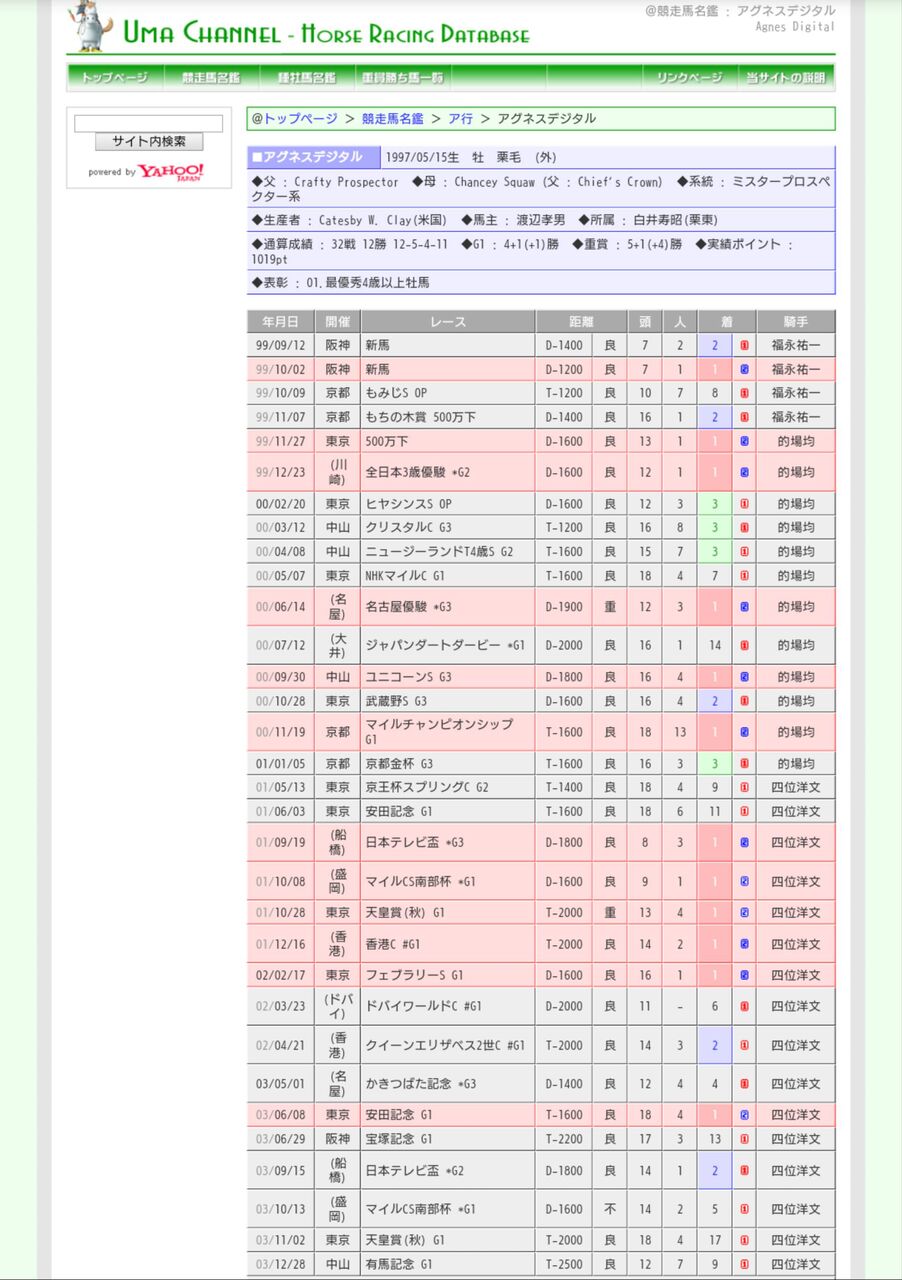Screen dimensions: 902x1280
Task: Click the 年月日 column header
Action: [x=280, y=322]
